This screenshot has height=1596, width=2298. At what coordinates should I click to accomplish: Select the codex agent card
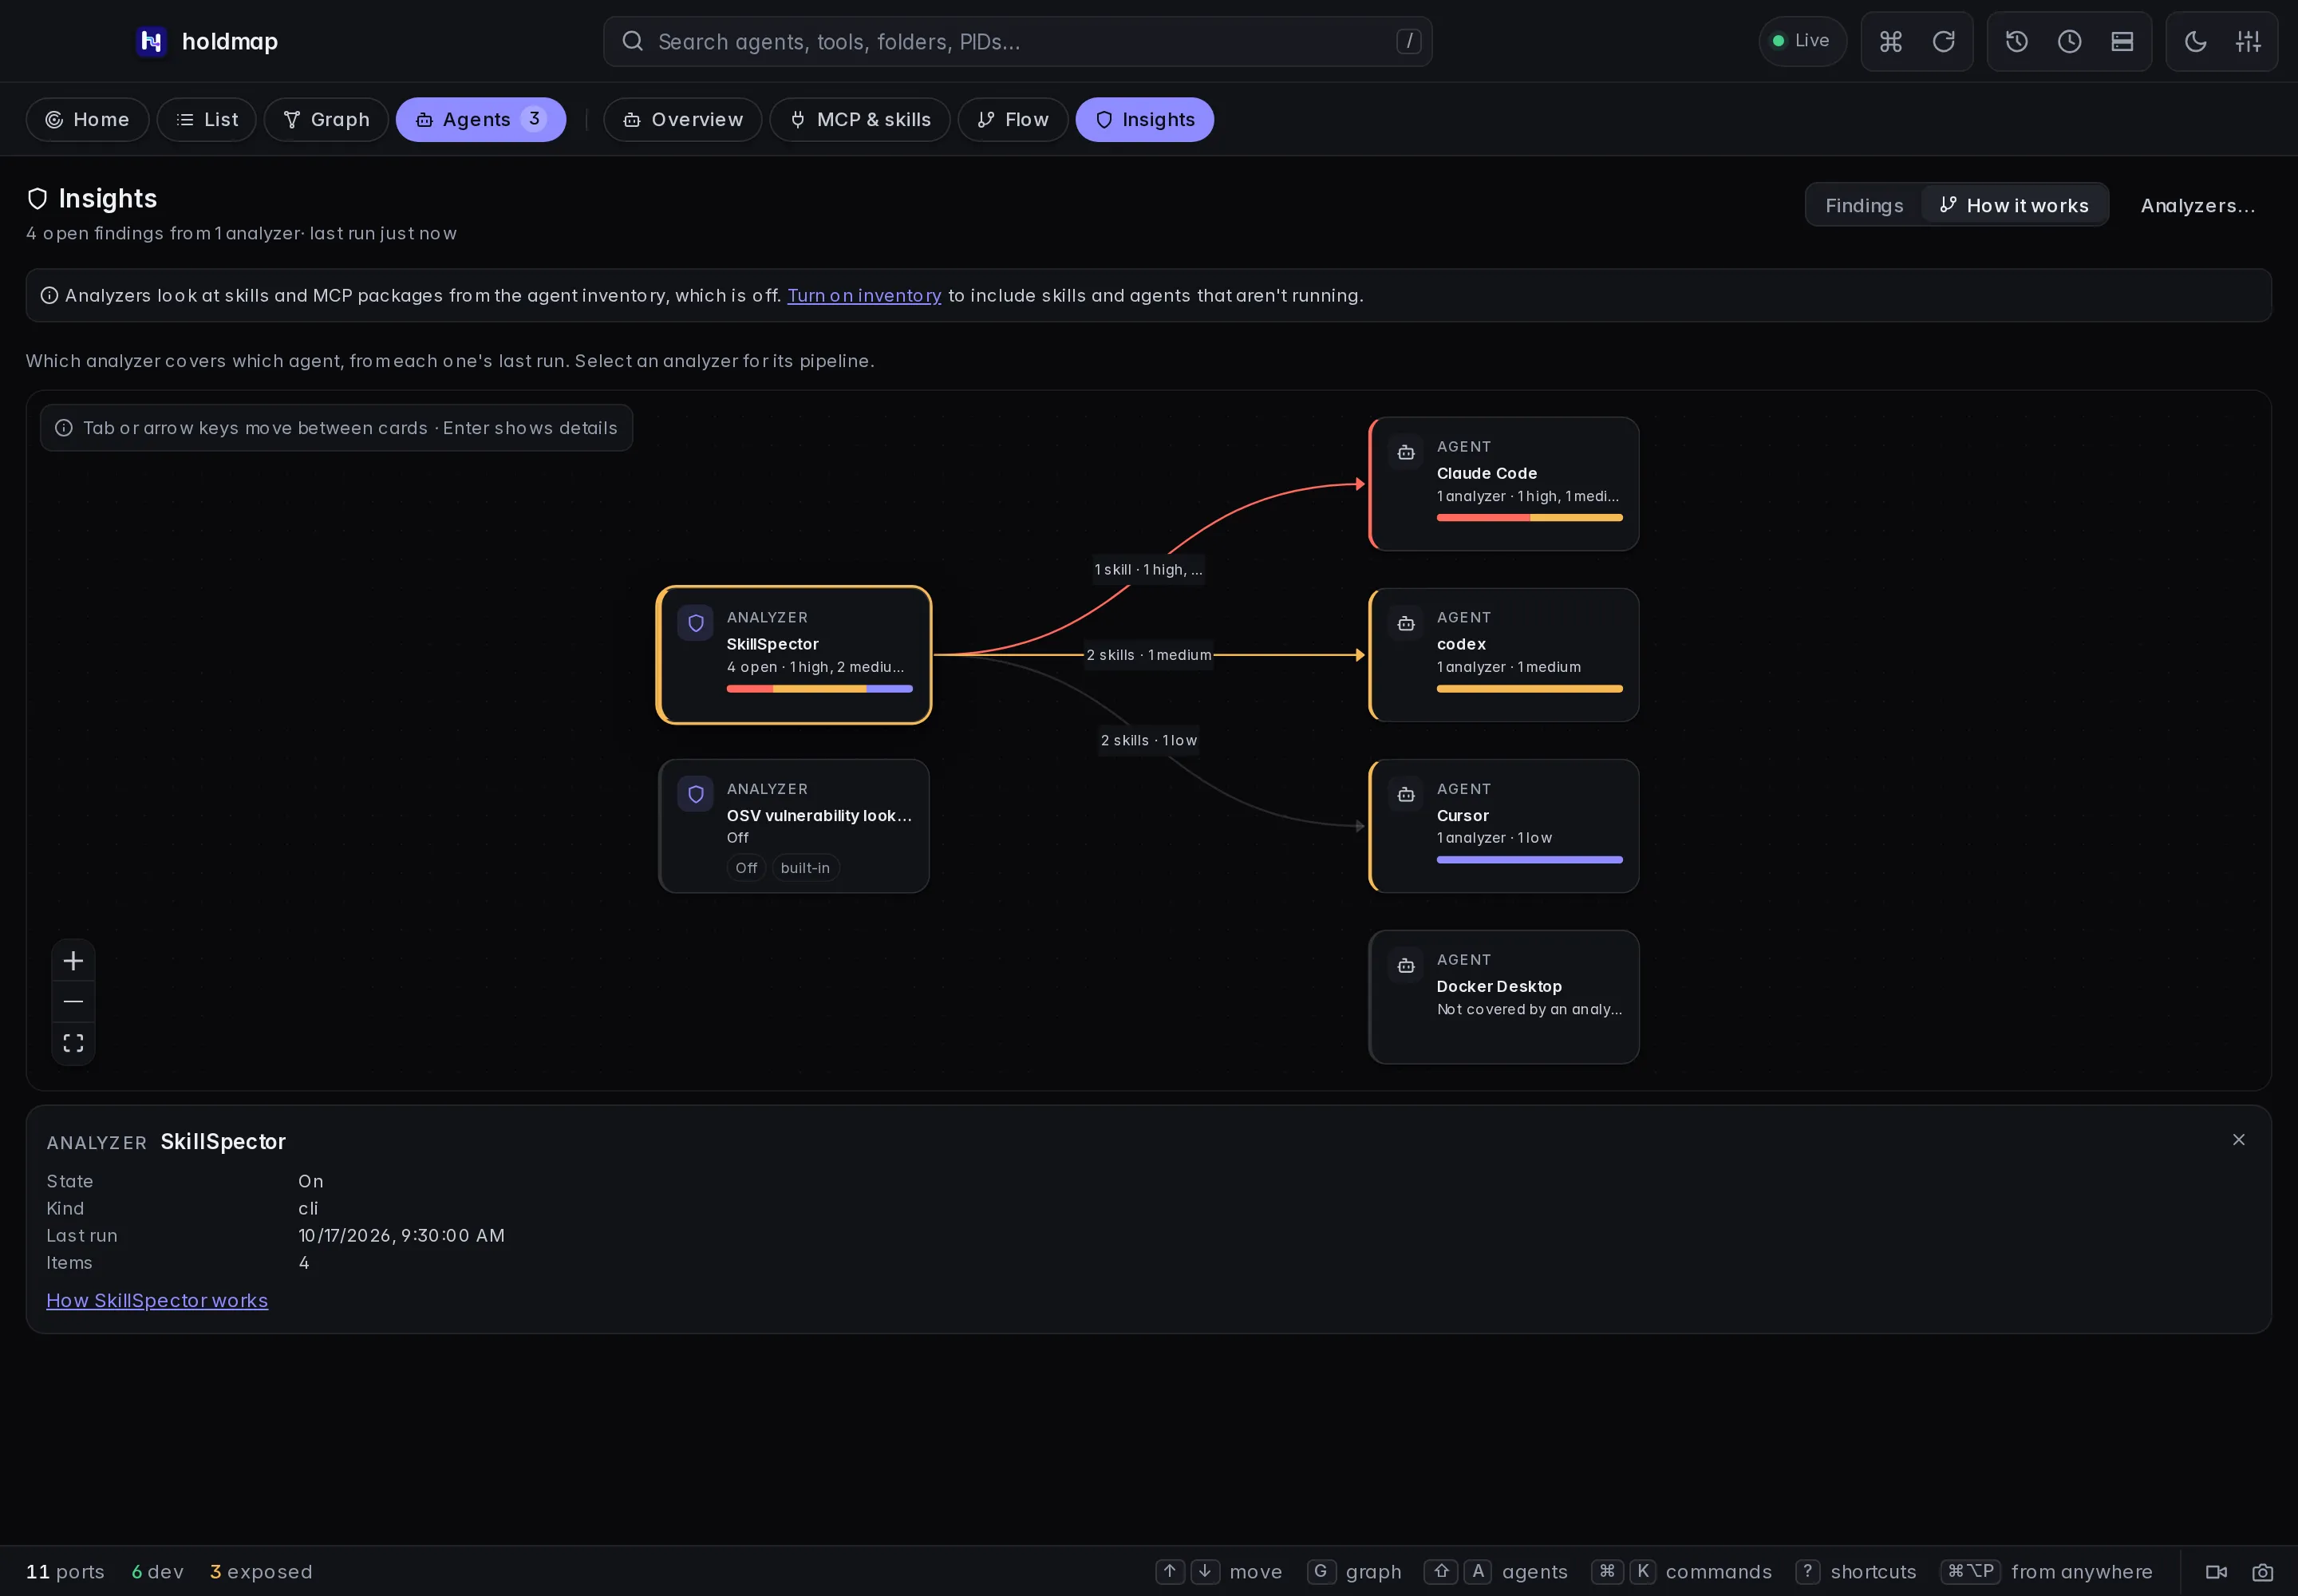[1503, 655]
